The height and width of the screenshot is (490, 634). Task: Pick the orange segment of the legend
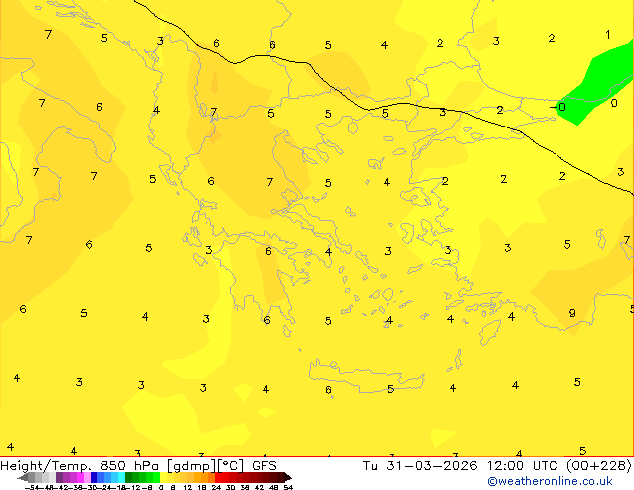(x=197, y=478)
